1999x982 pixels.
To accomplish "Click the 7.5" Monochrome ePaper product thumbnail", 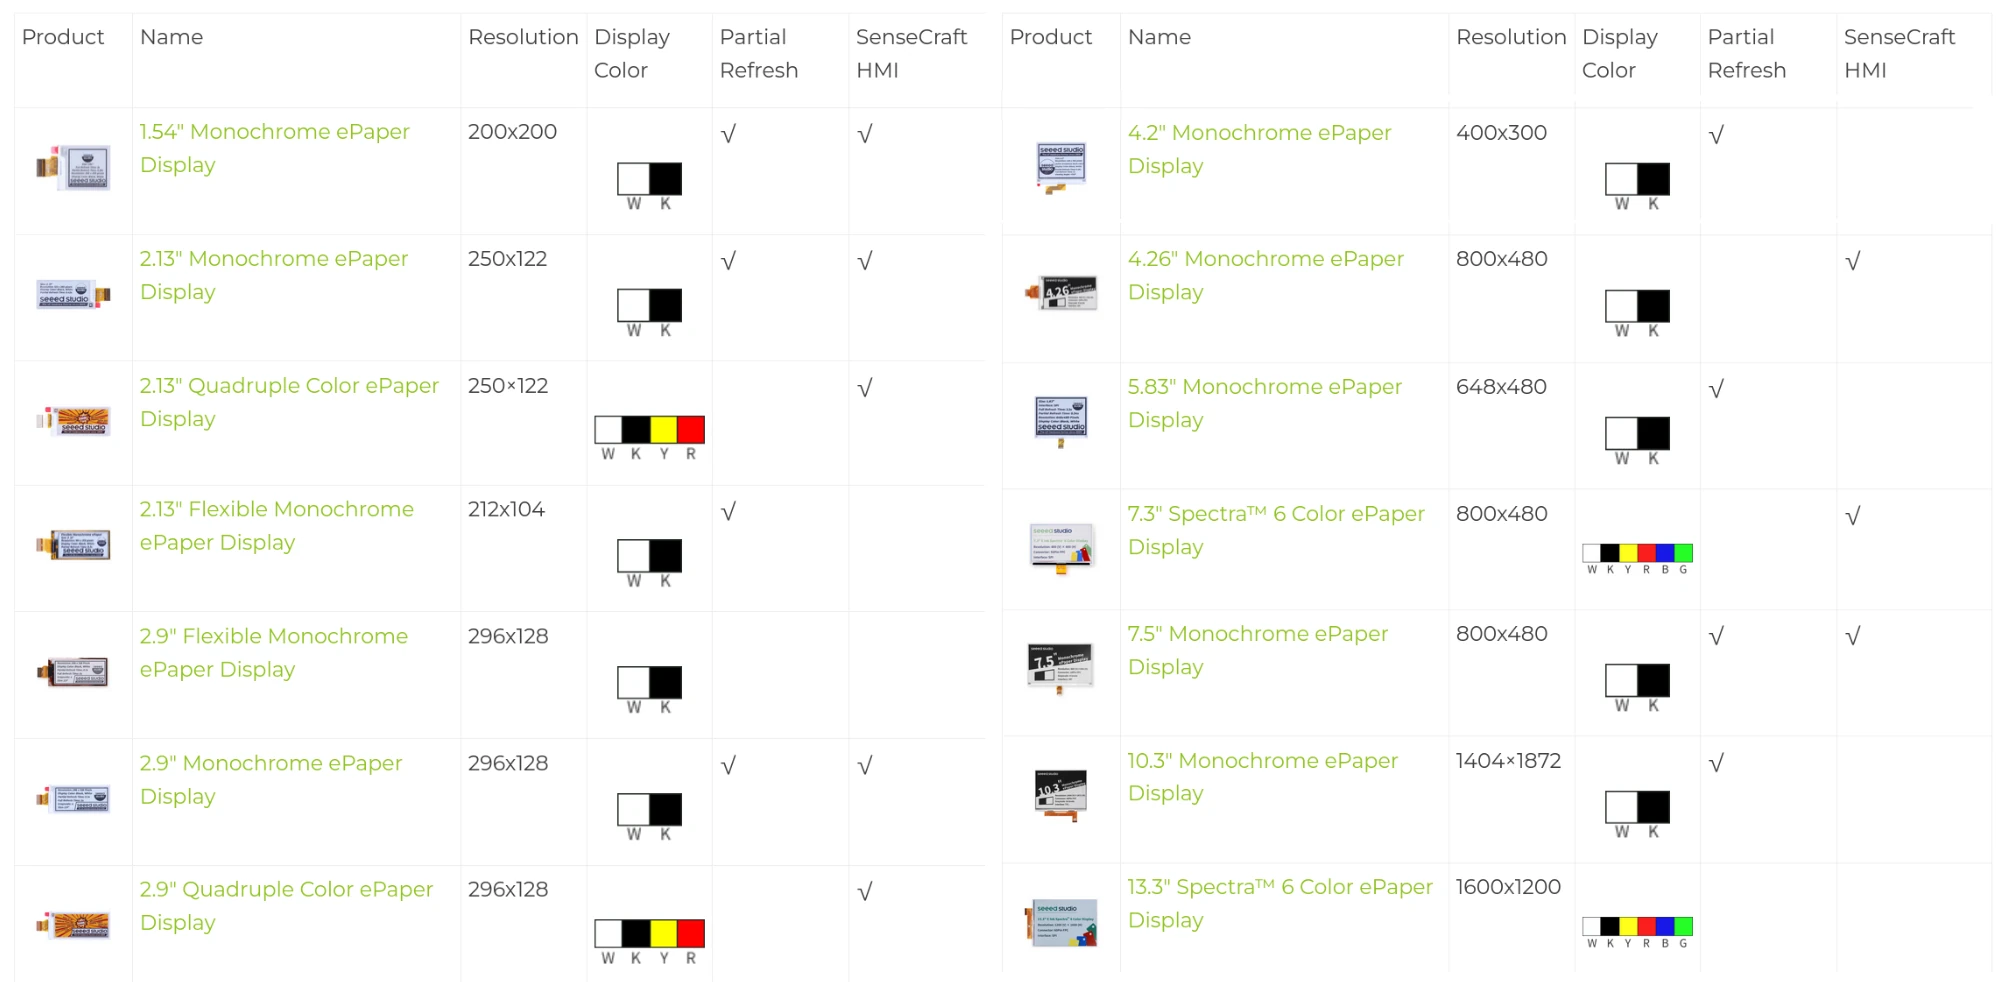I will click(x=1061, y=668).
